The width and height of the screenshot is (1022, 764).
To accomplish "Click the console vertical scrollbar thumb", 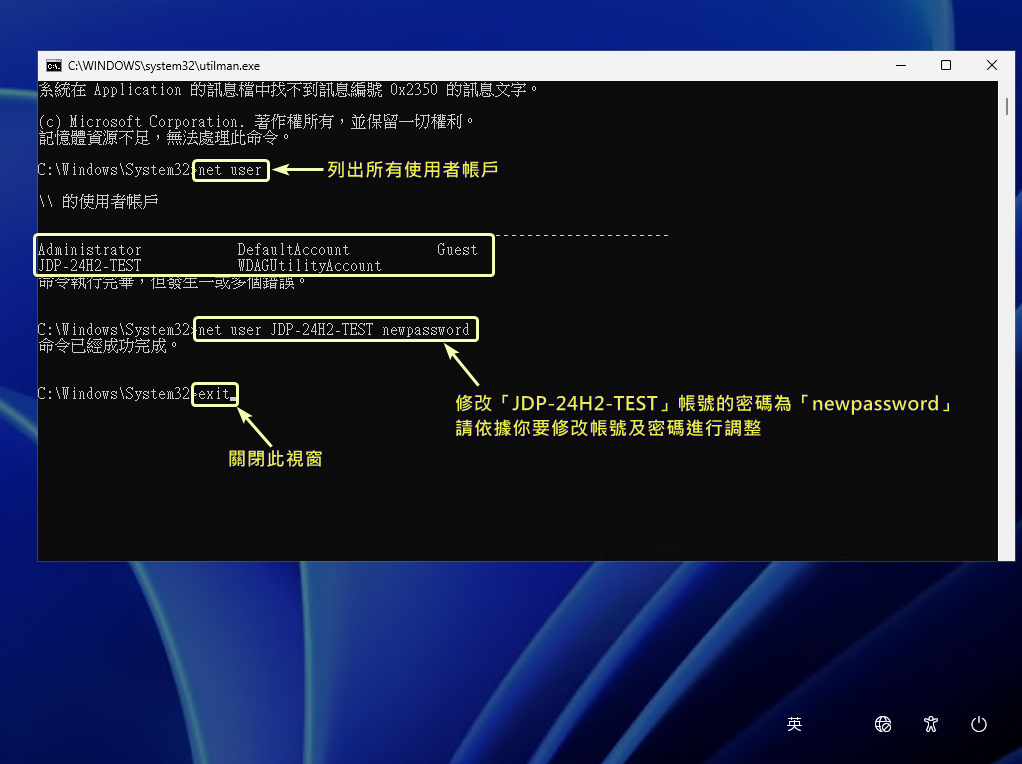I will click(x=1008, y=108).
